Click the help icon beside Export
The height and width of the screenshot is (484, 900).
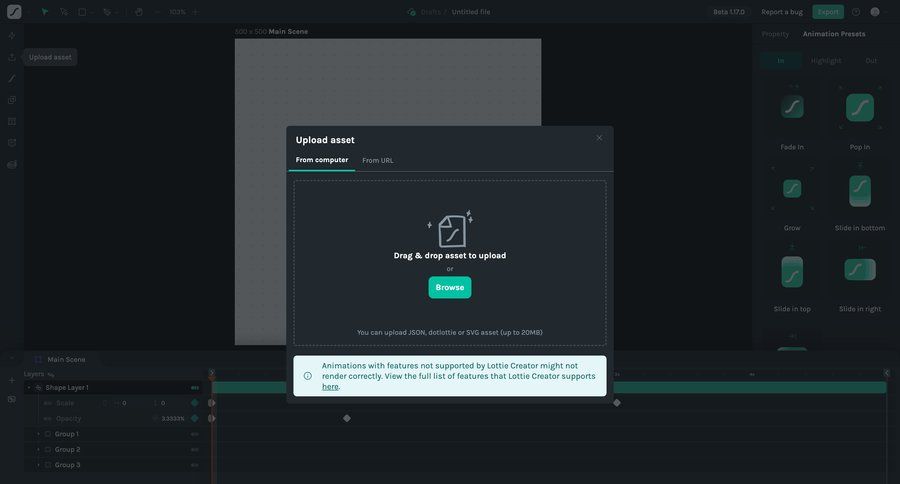[x=856, y=12]
